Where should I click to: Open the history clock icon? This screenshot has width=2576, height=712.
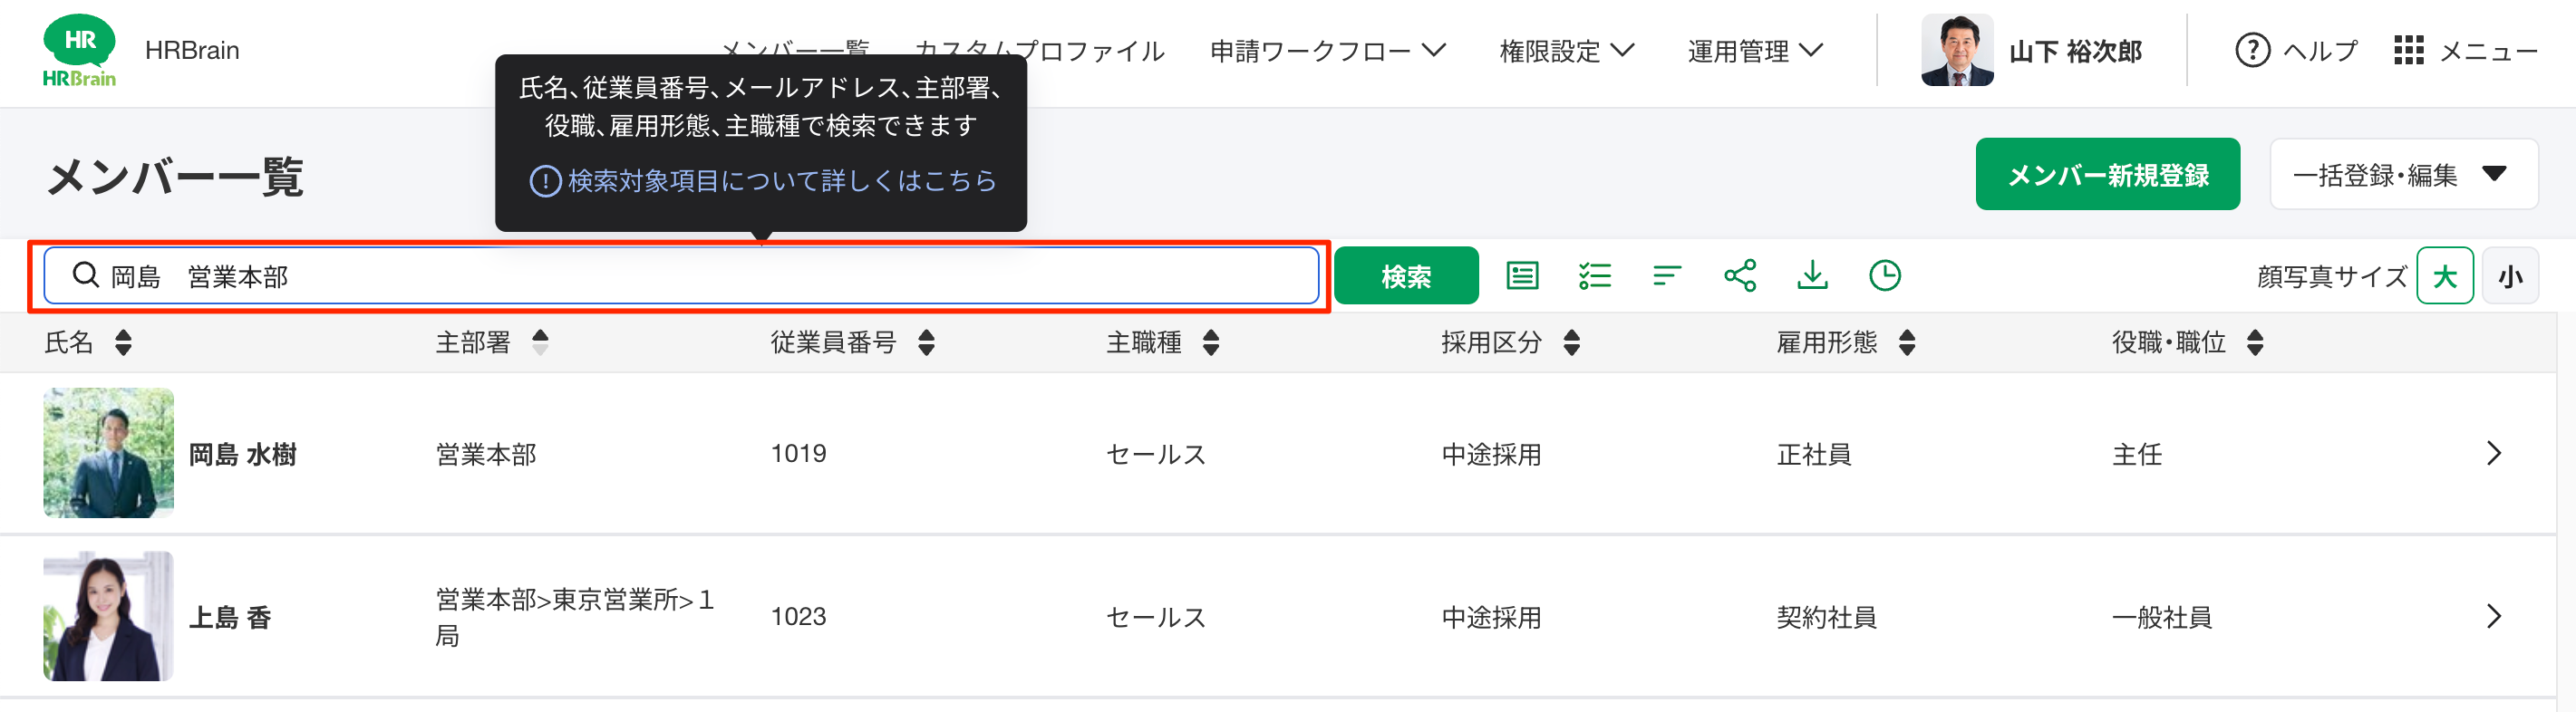pyautogui.click(x=1885, y=275)
